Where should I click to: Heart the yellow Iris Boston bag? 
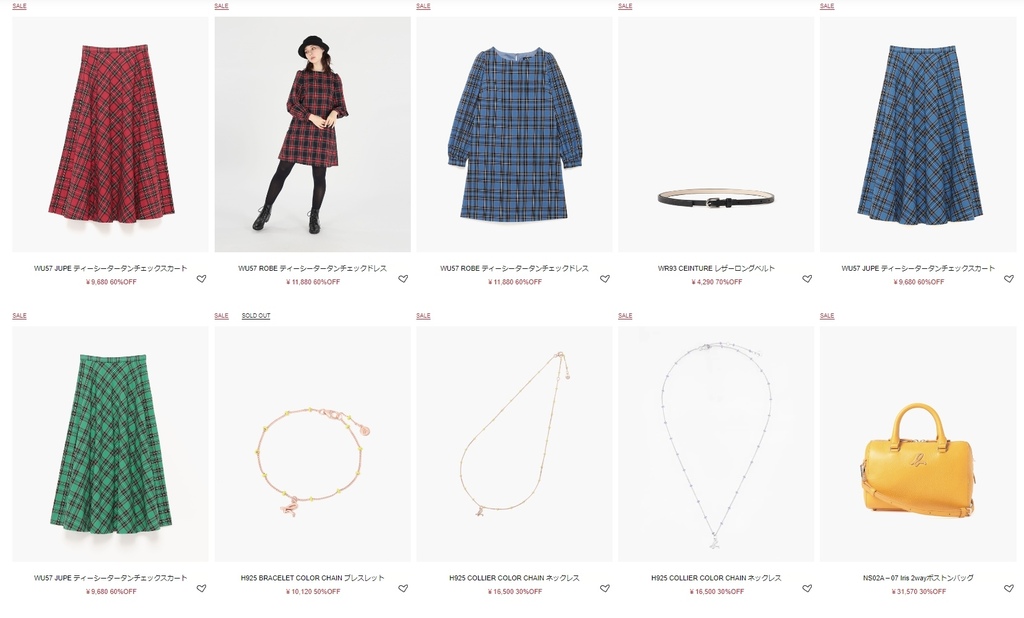(x=1009, y=589)
